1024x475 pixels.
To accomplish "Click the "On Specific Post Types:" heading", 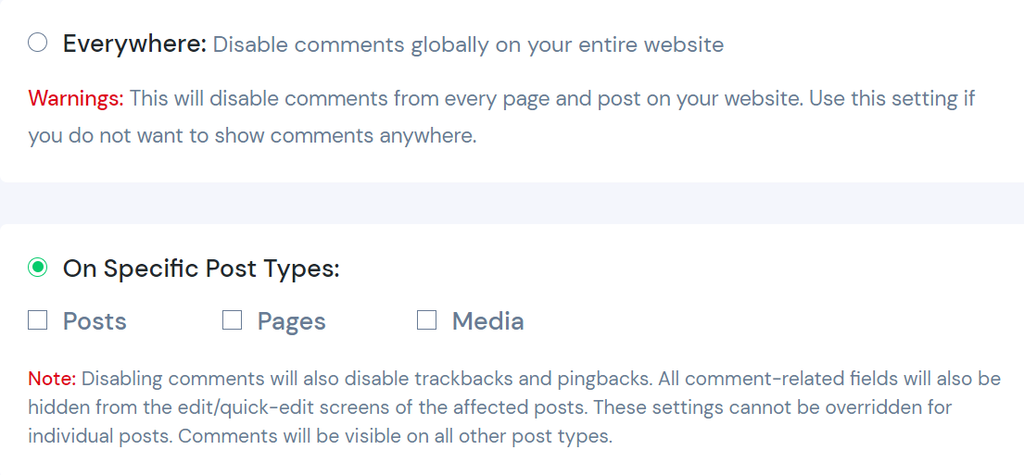I will [201, 269].
